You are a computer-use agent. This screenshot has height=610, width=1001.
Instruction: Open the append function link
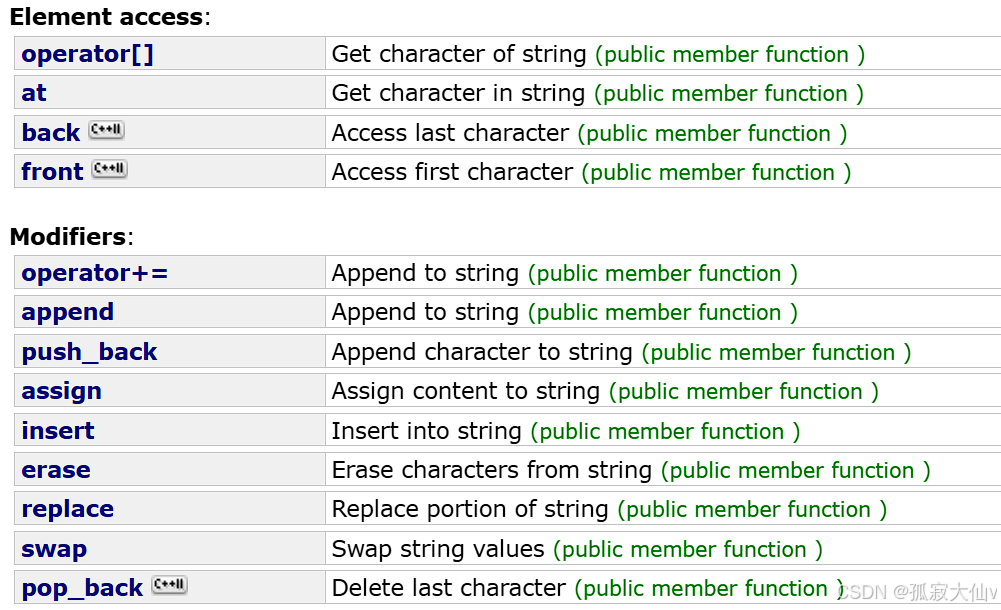click(68, 313)
